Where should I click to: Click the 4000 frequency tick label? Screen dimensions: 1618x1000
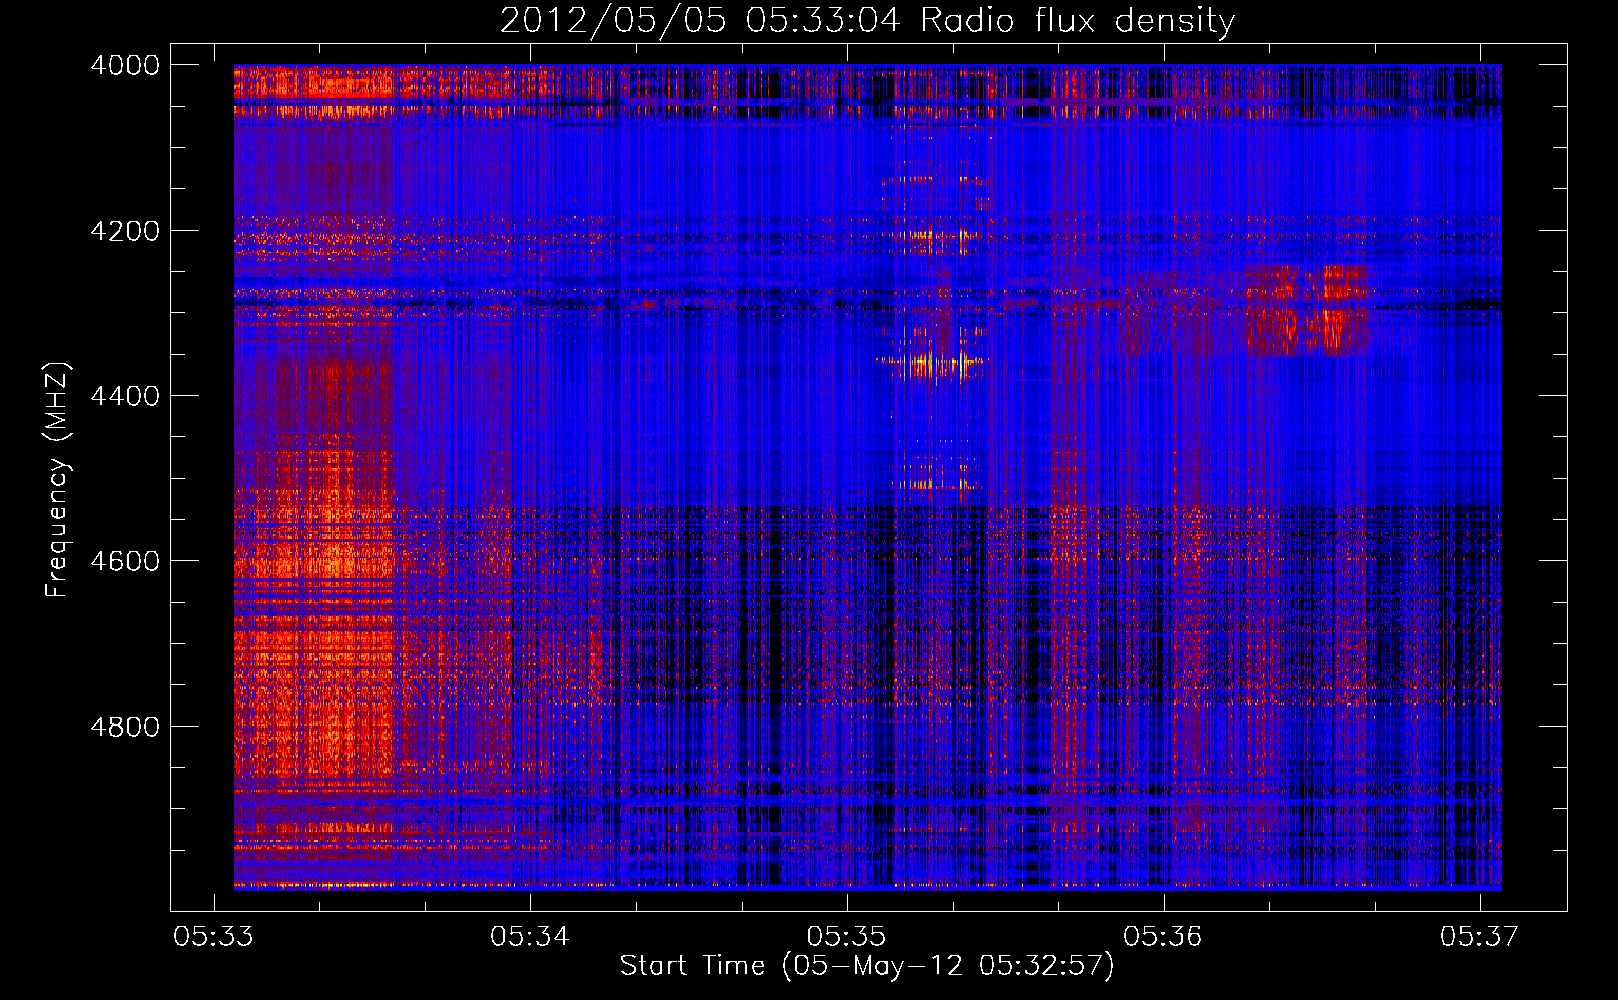click(x=125, y=65)
